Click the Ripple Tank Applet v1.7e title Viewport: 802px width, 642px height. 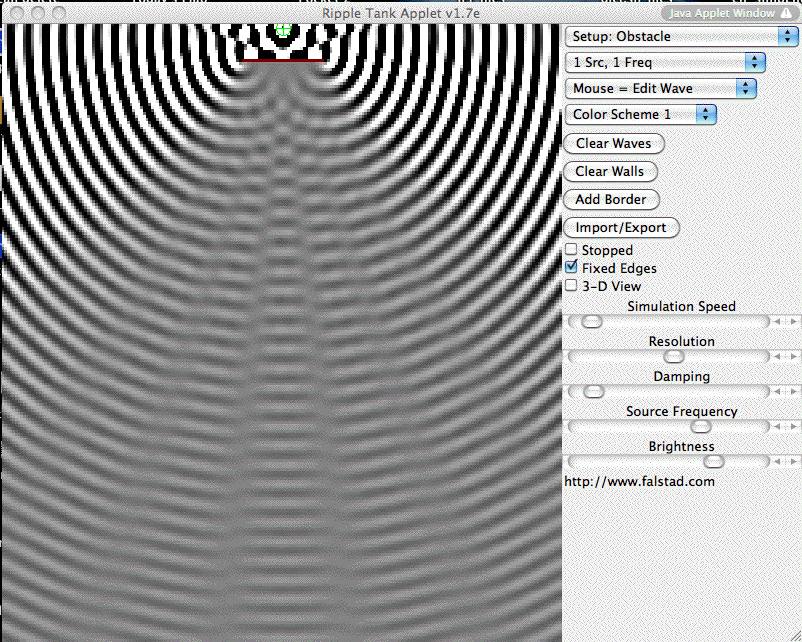[401, 13]
